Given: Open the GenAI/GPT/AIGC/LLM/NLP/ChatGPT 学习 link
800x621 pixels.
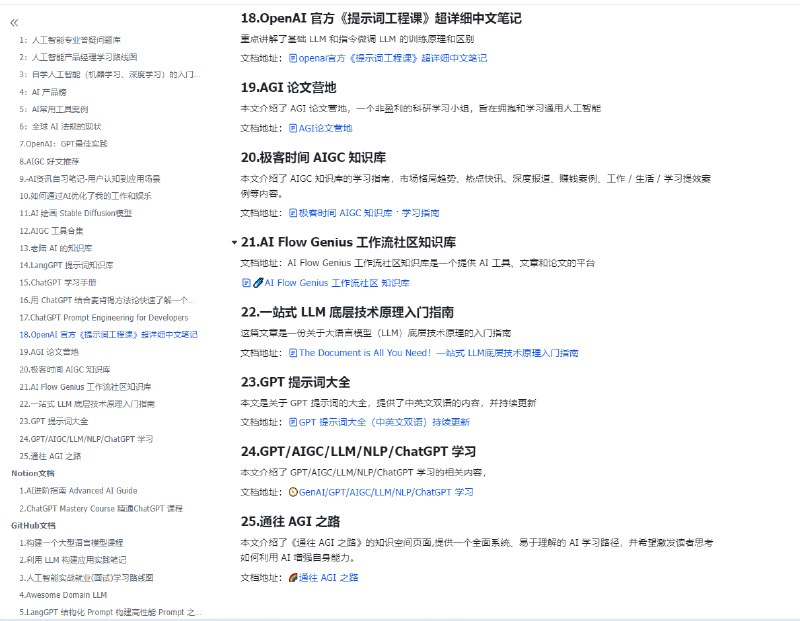Looking at the screenshot, I should point(386,492).
